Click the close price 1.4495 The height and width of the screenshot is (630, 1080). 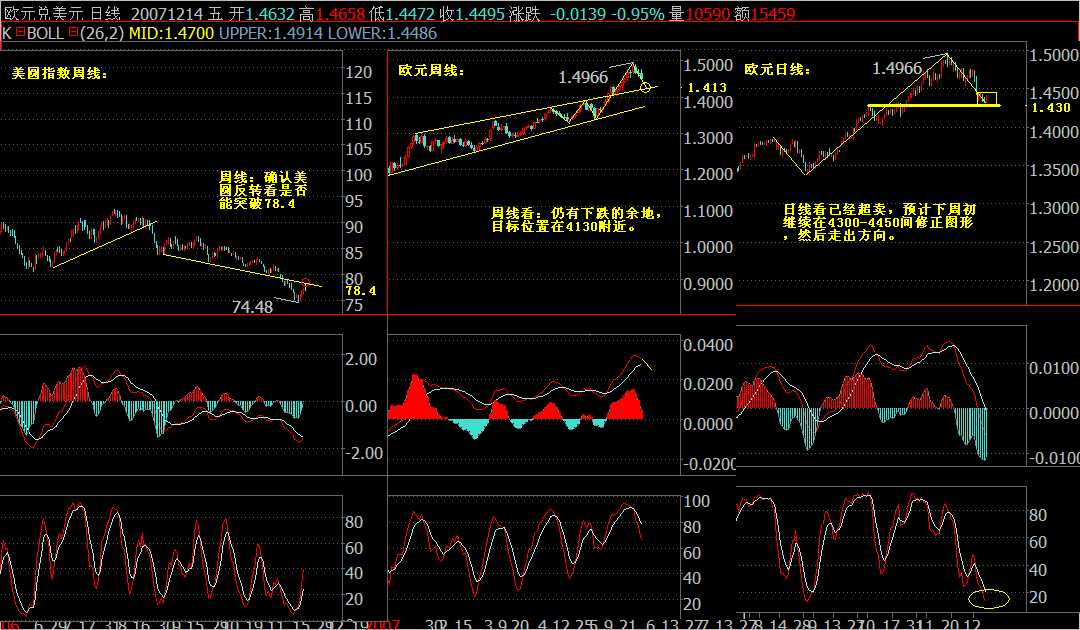point(480,14)
